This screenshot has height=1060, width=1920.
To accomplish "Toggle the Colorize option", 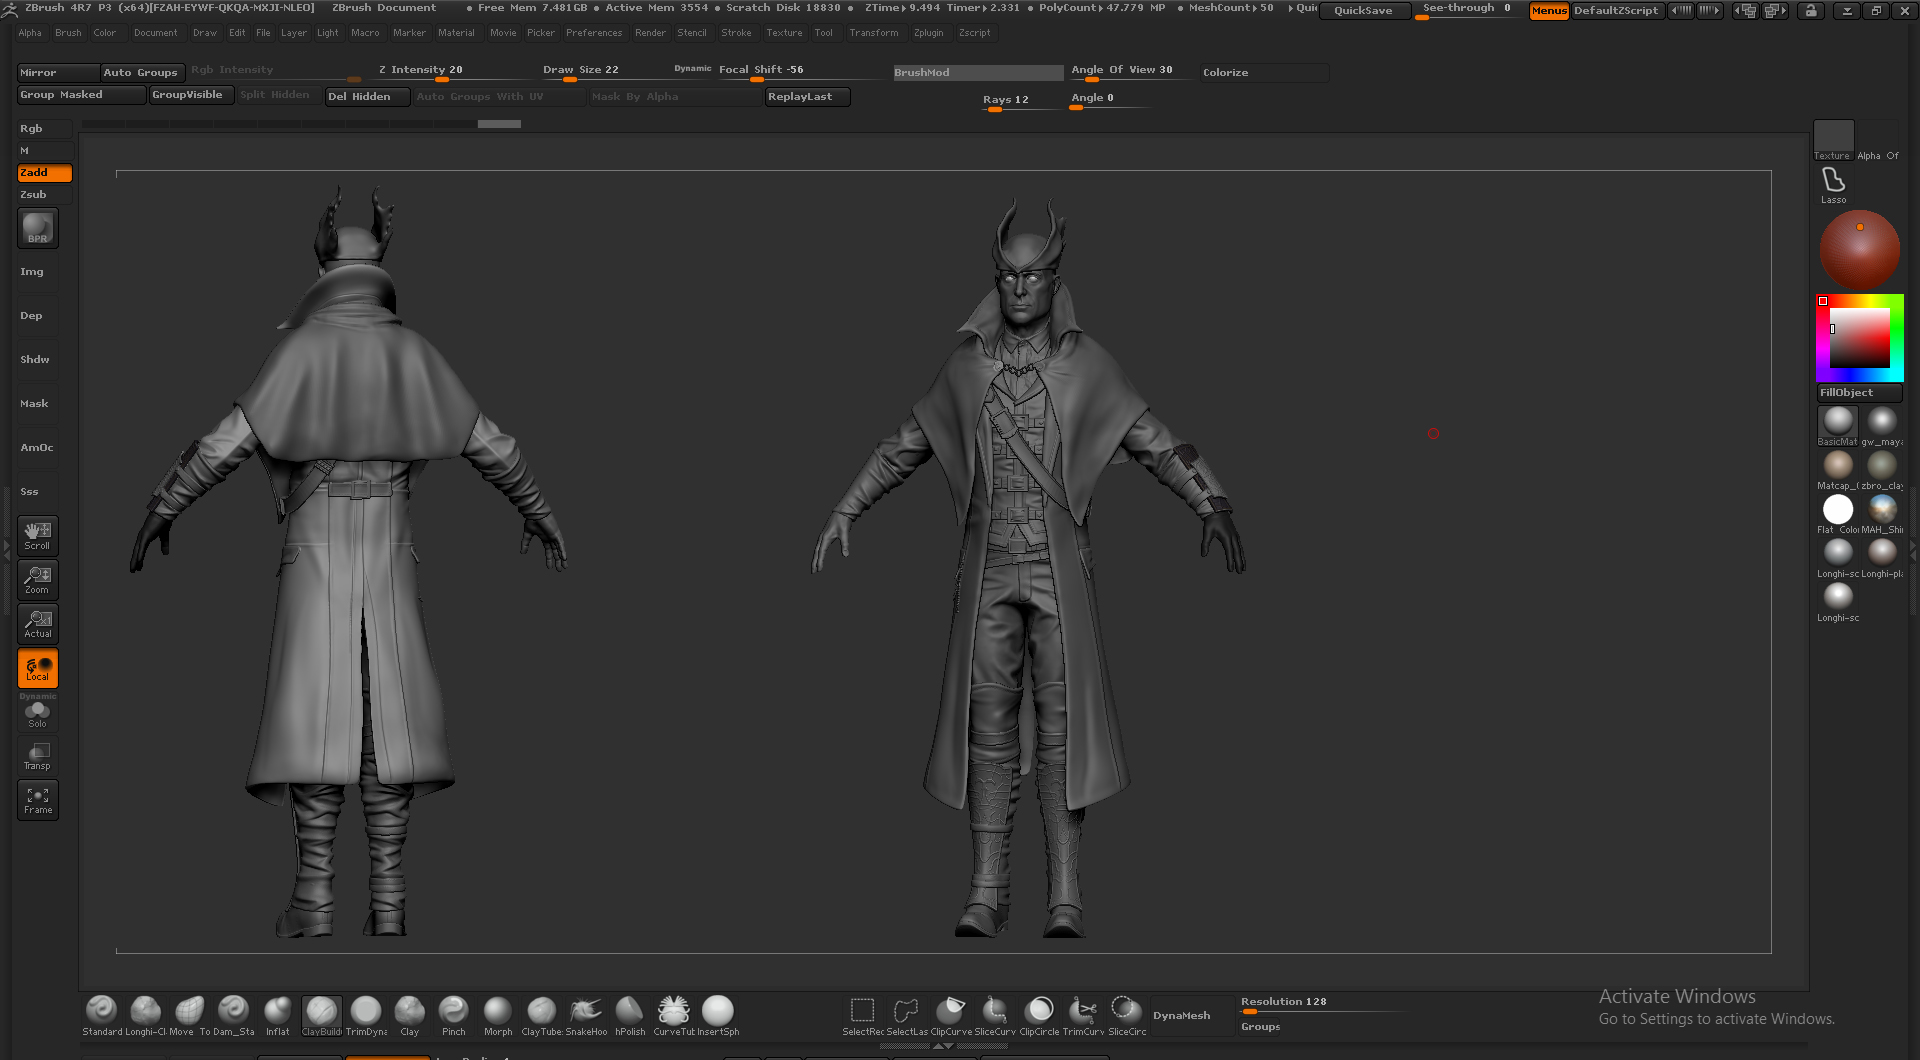I will [1265, 73].
